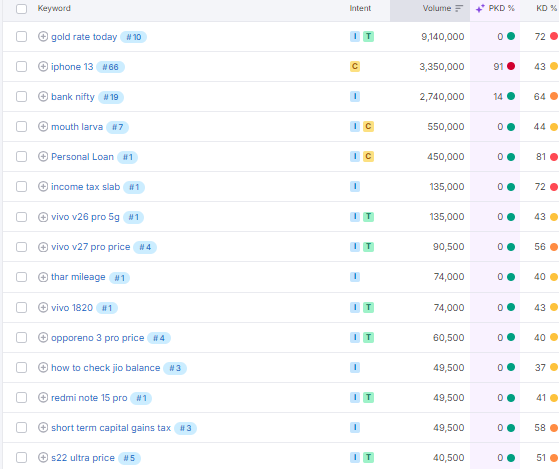Check the mouth larva row checkbox
The height and width of the screenshot is (469, 559).
click(21, 127)
